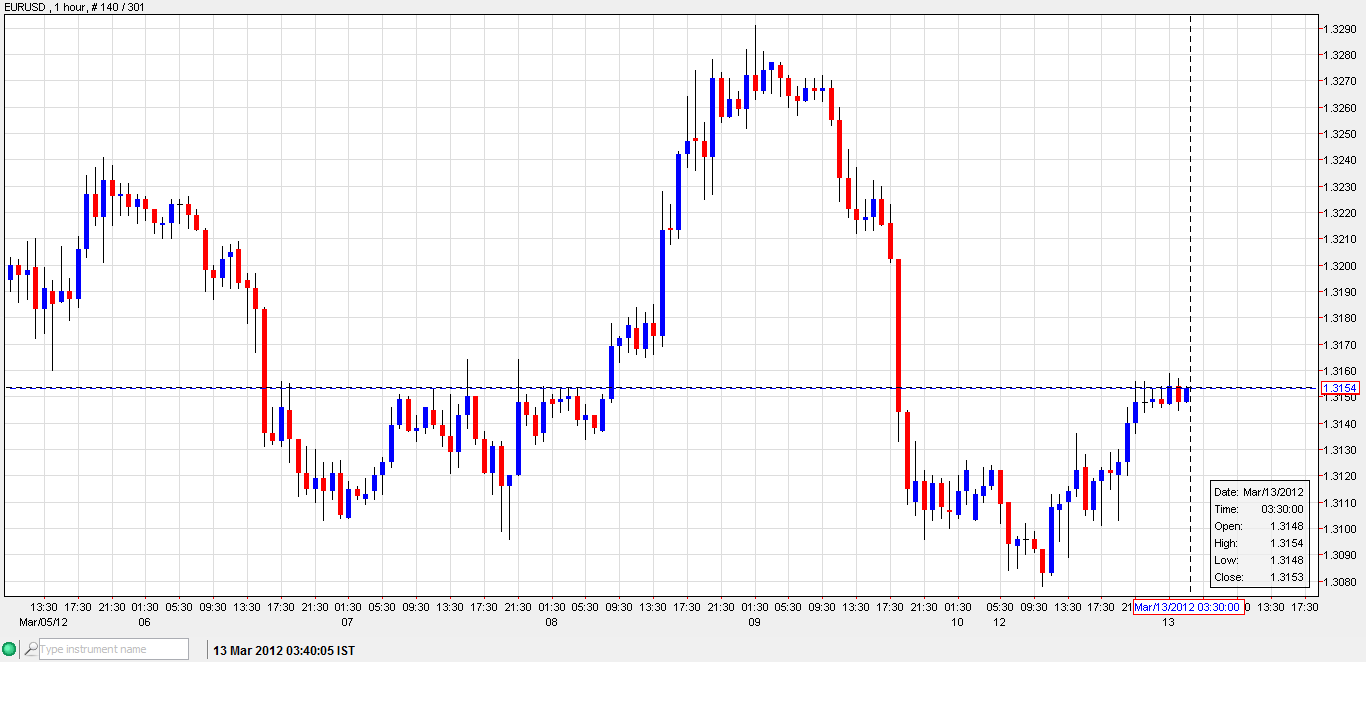
Task: Select the "Close: 1.3153" row in the info box
Action: pos(1259,577)
